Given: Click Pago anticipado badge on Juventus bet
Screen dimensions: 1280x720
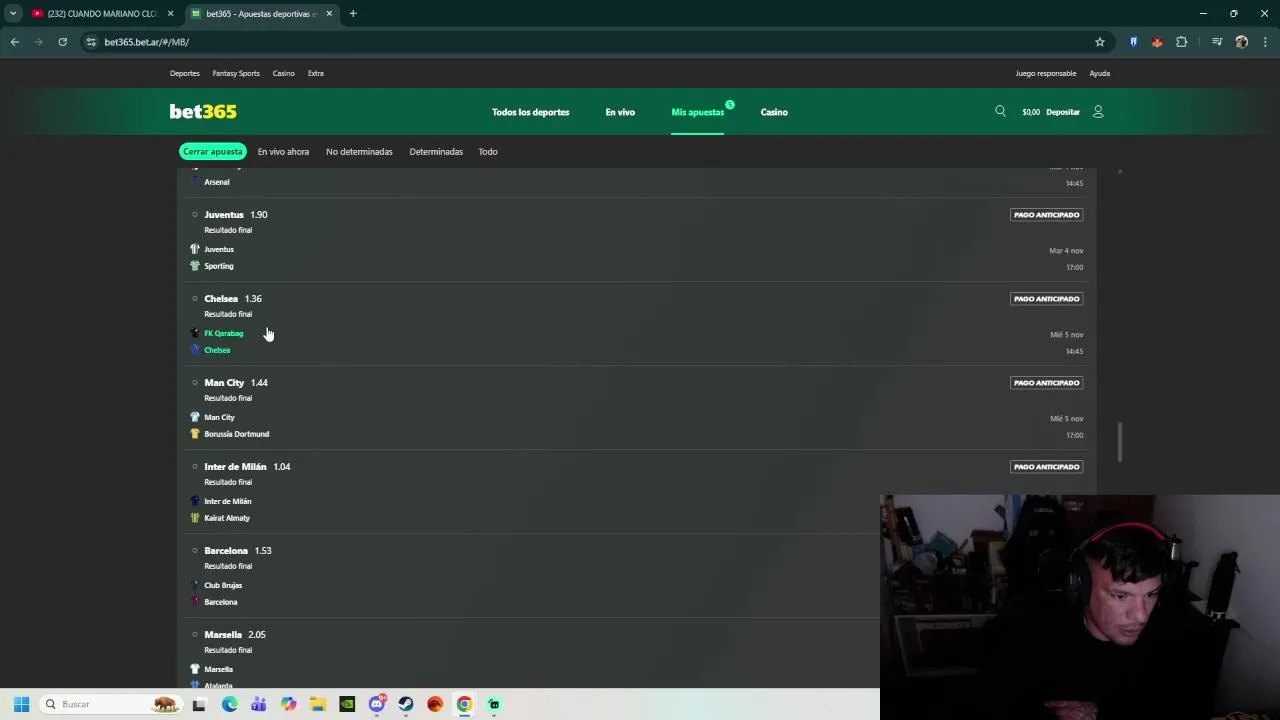Looking at the screenshot, I should pos(1046,215).
